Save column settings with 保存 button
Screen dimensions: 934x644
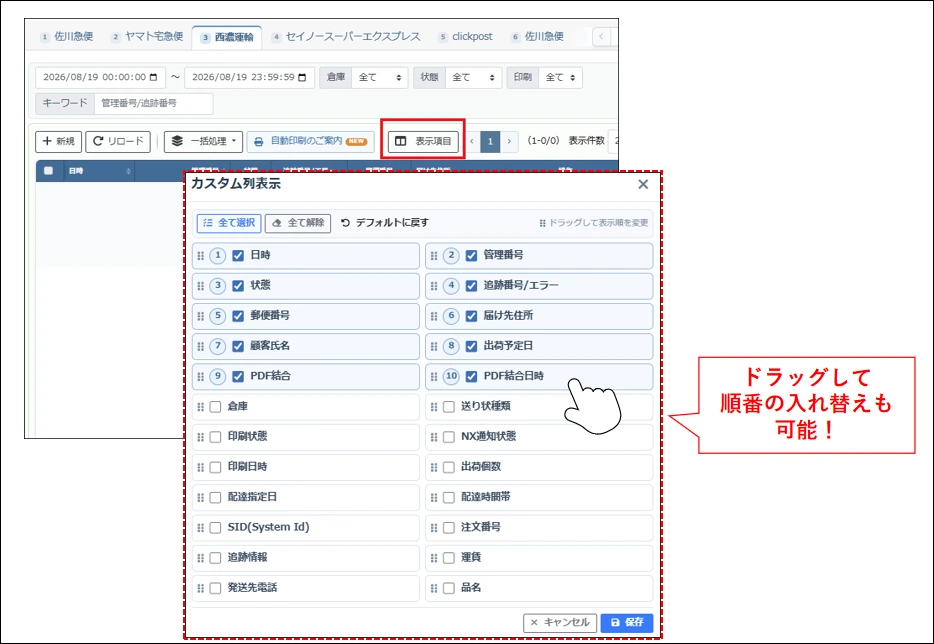point(627,623)
